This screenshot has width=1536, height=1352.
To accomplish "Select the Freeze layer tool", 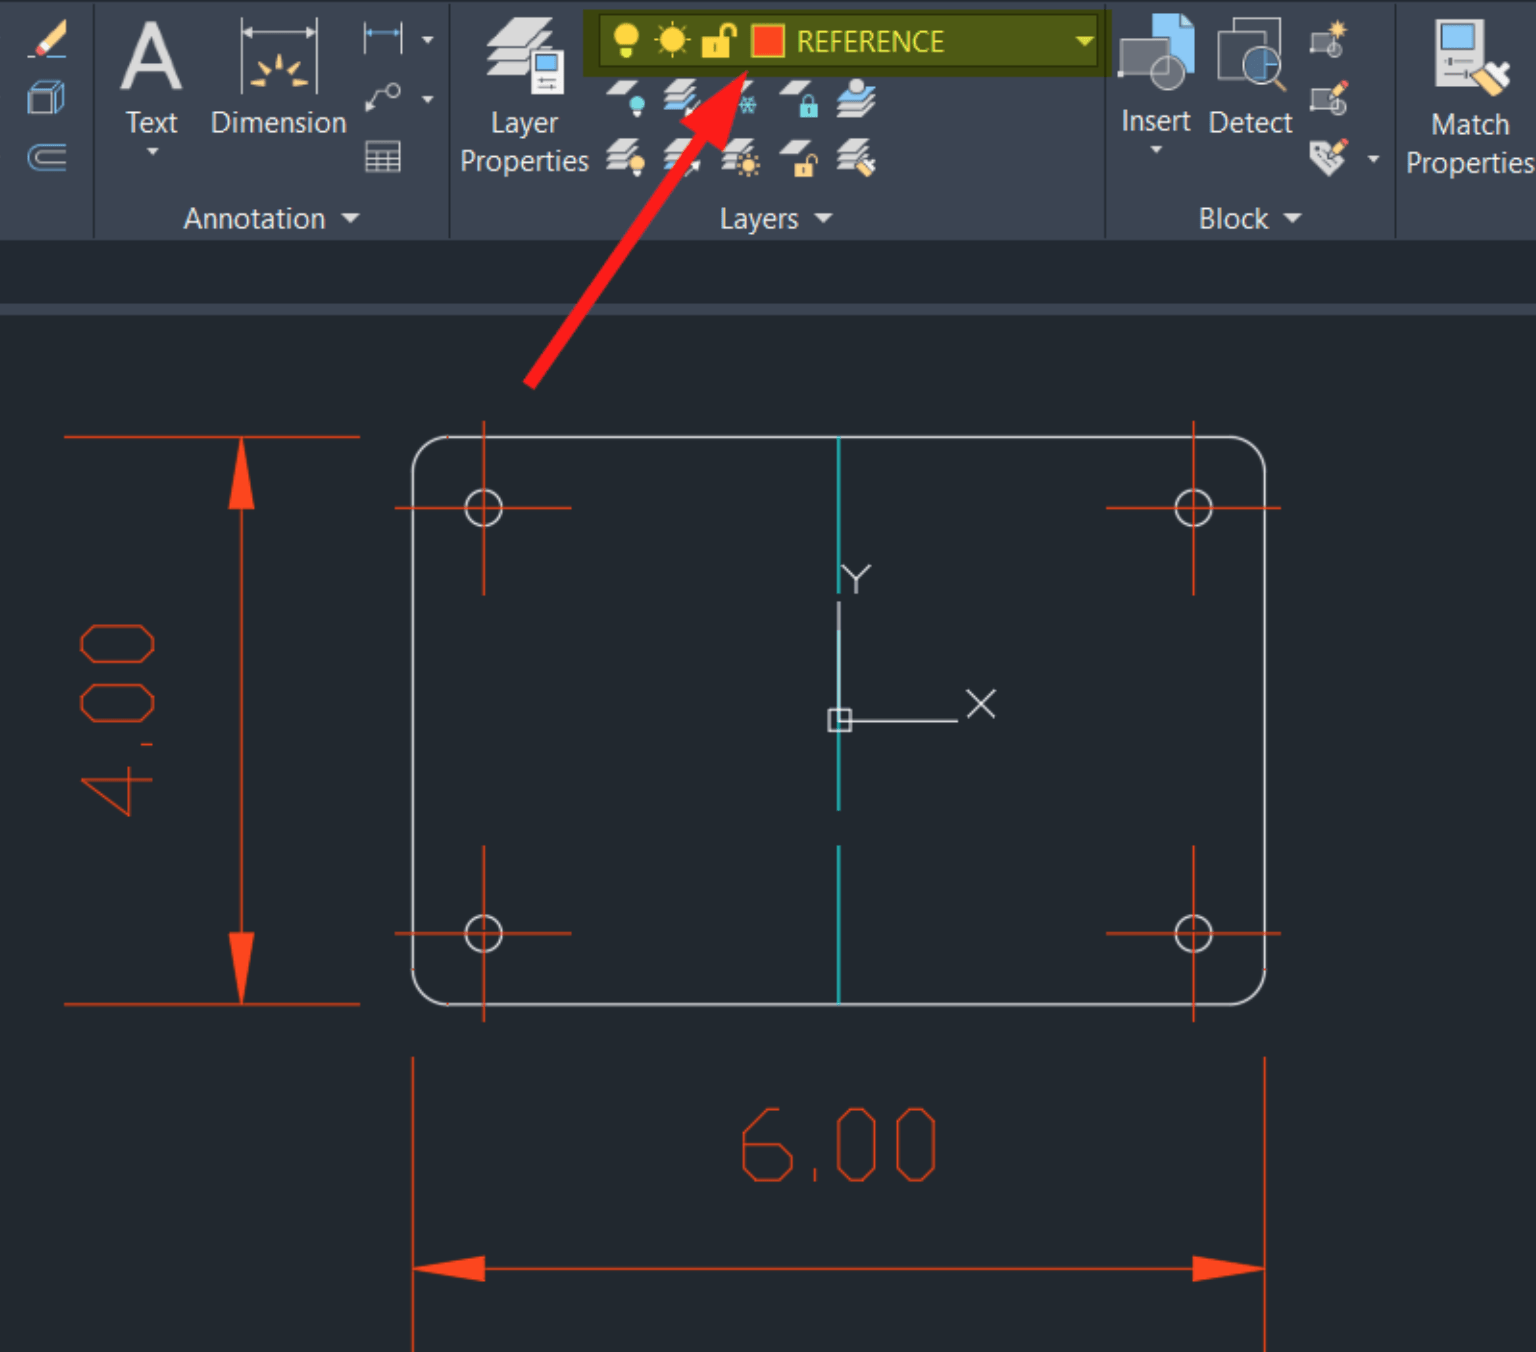I will point(747,102).
